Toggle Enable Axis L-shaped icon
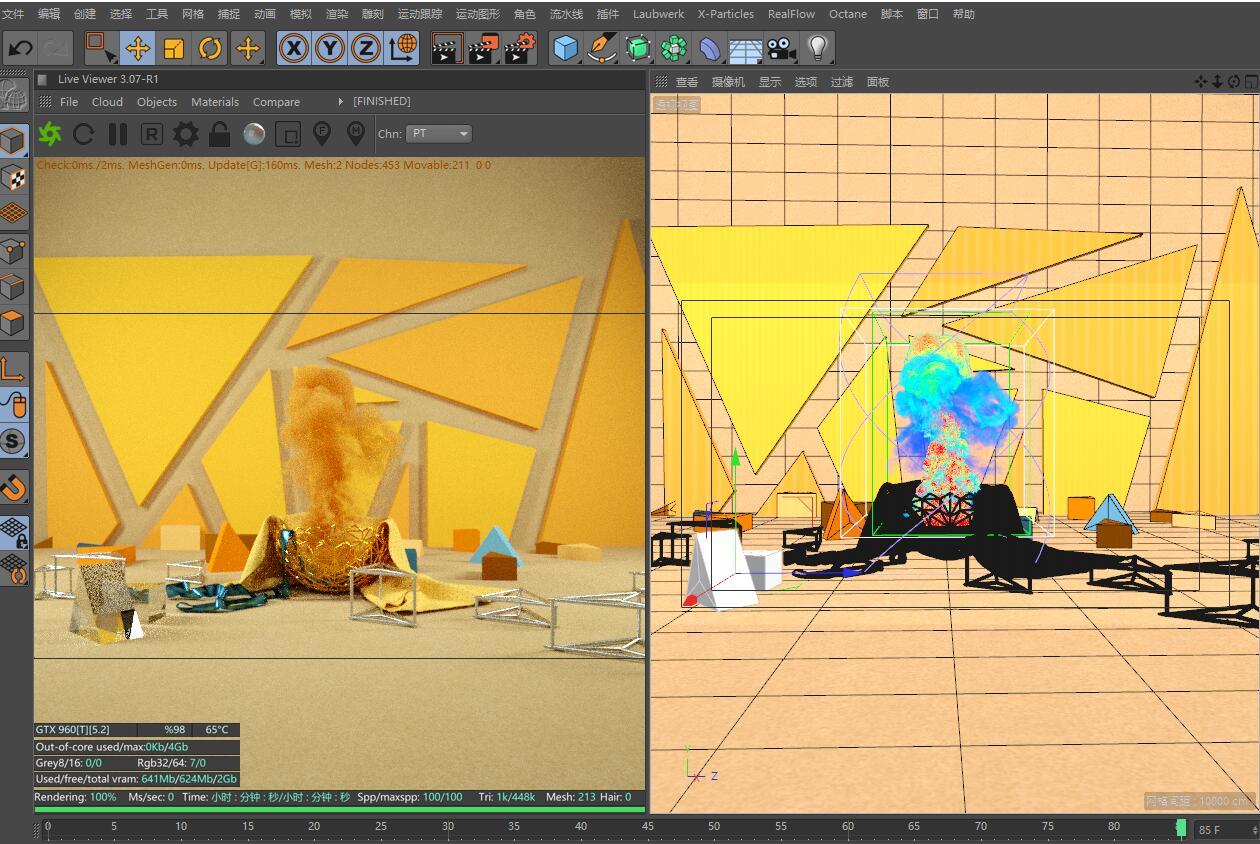1260x844 pixels. point(14,367)
